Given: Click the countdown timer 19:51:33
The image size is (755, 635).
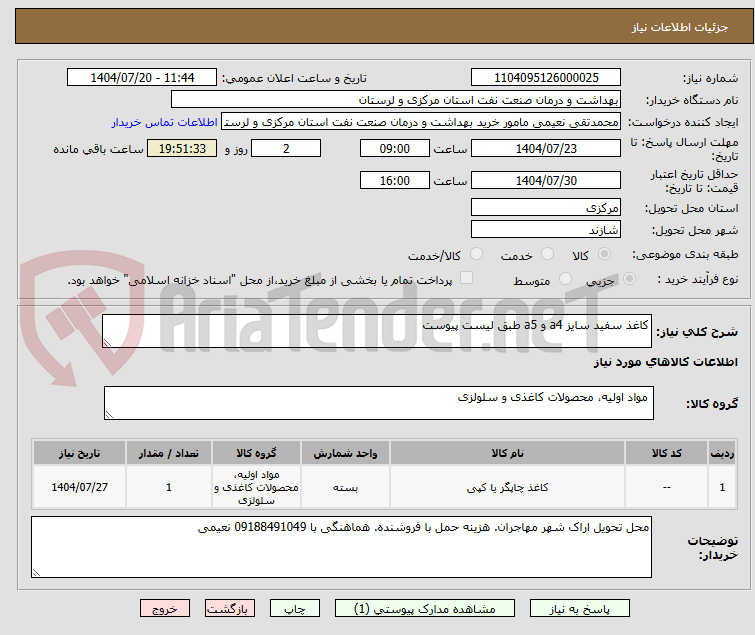Looking at the screenshot, I should 182,148.
